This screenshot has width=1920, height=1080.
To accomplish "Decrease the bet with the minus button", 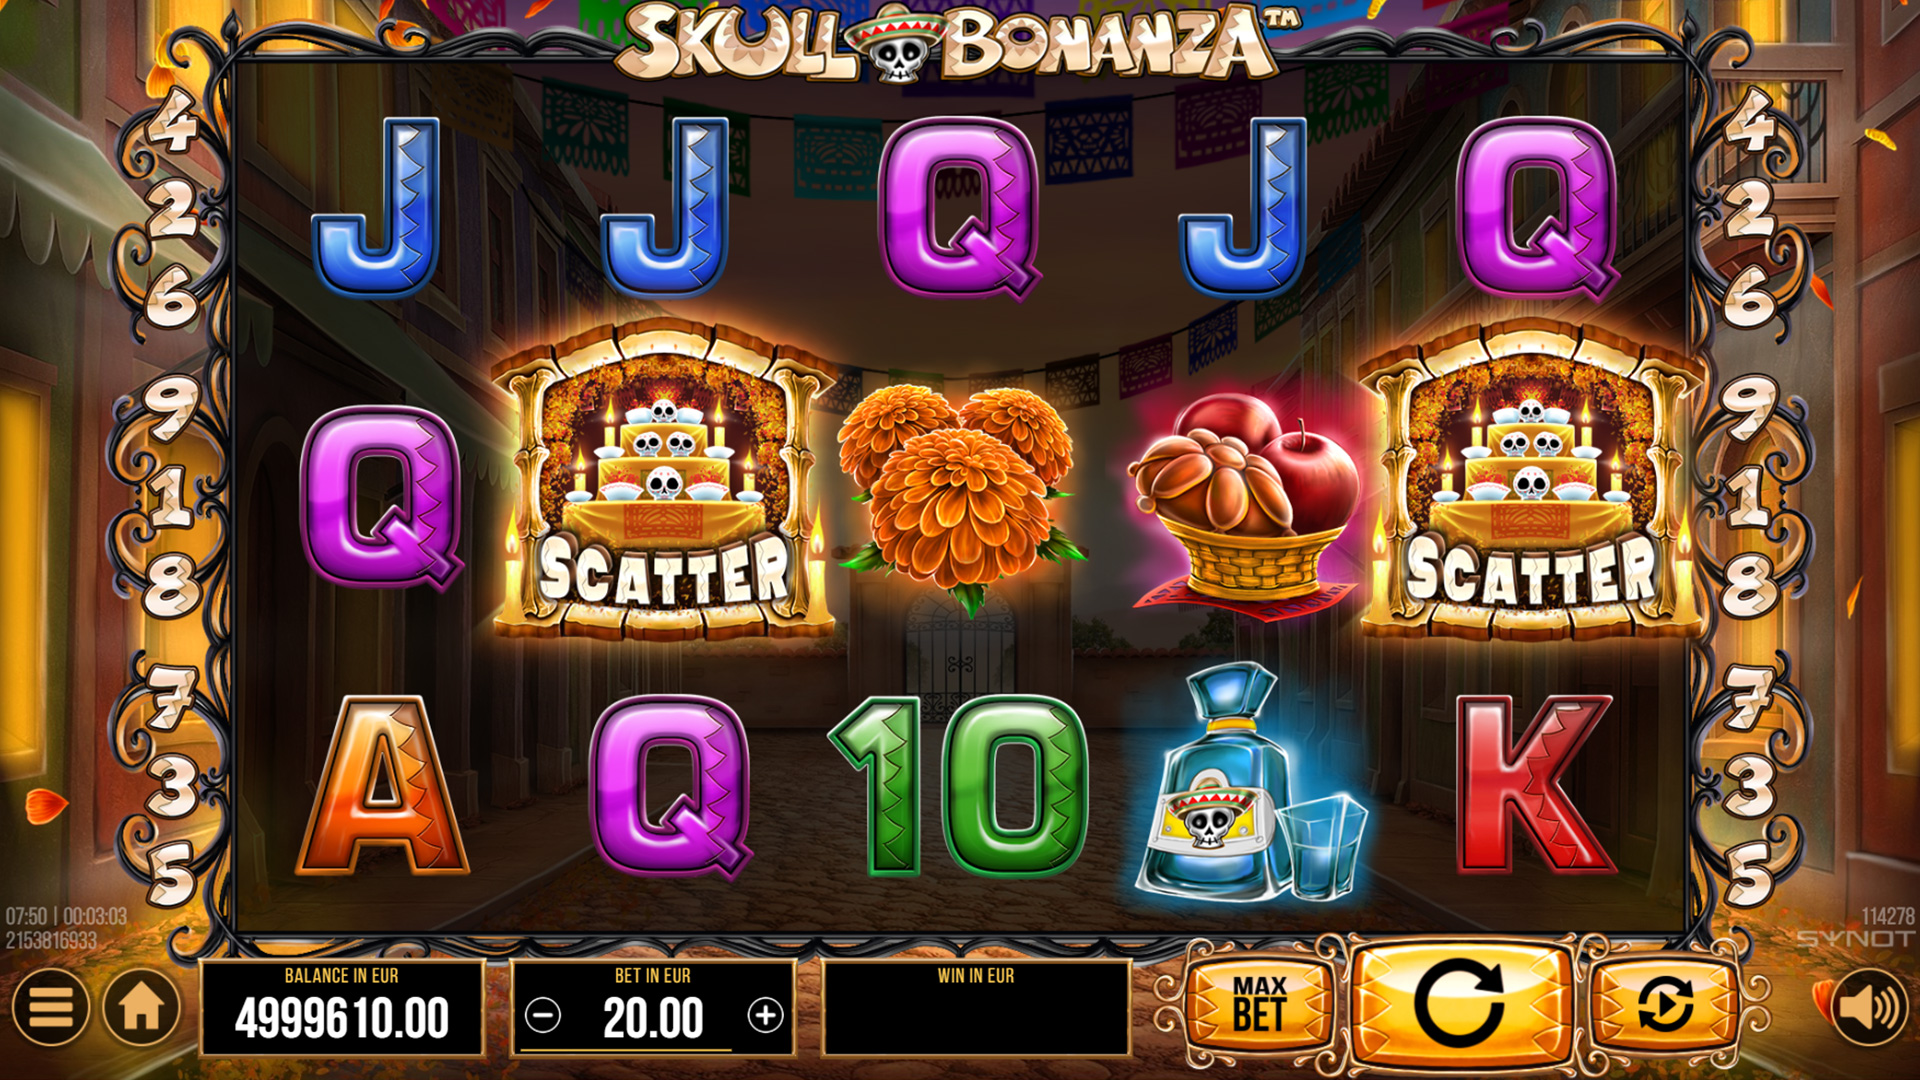I will click(x=543, y=1016).
